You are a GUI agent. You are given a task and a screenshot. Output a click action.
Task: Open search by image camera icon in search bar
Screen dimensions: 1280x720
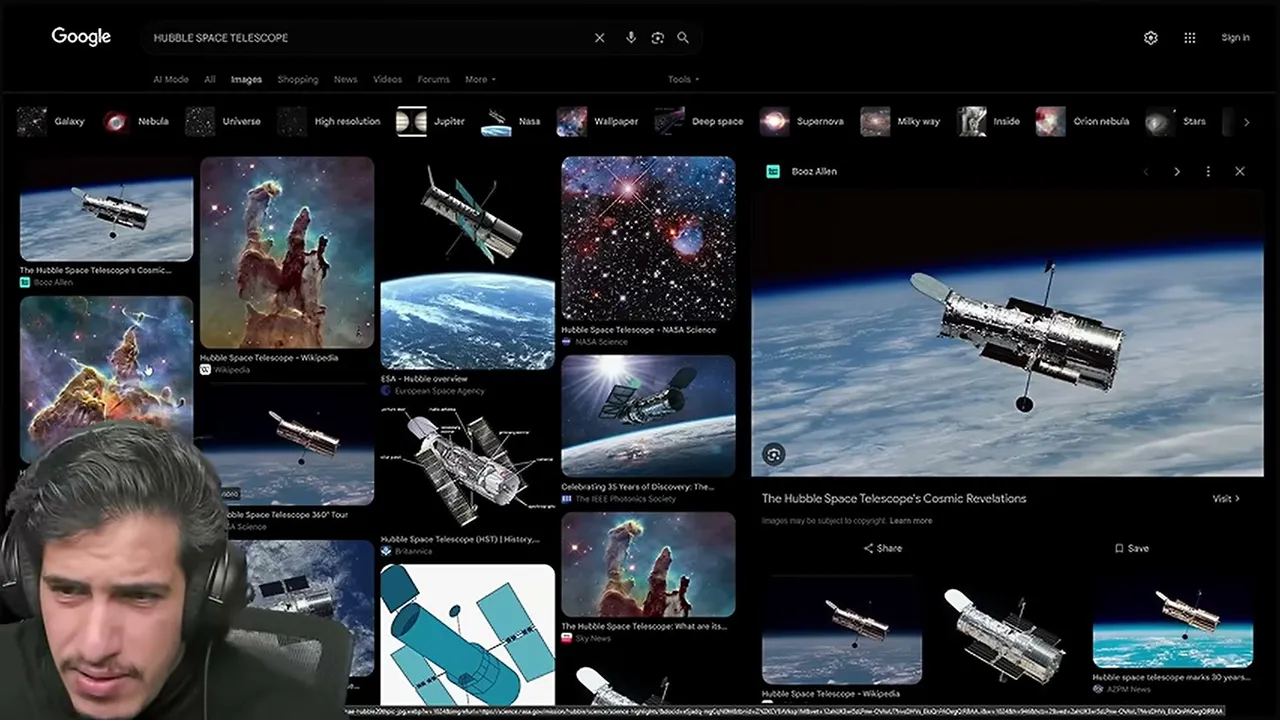click(x=657, y=38)
